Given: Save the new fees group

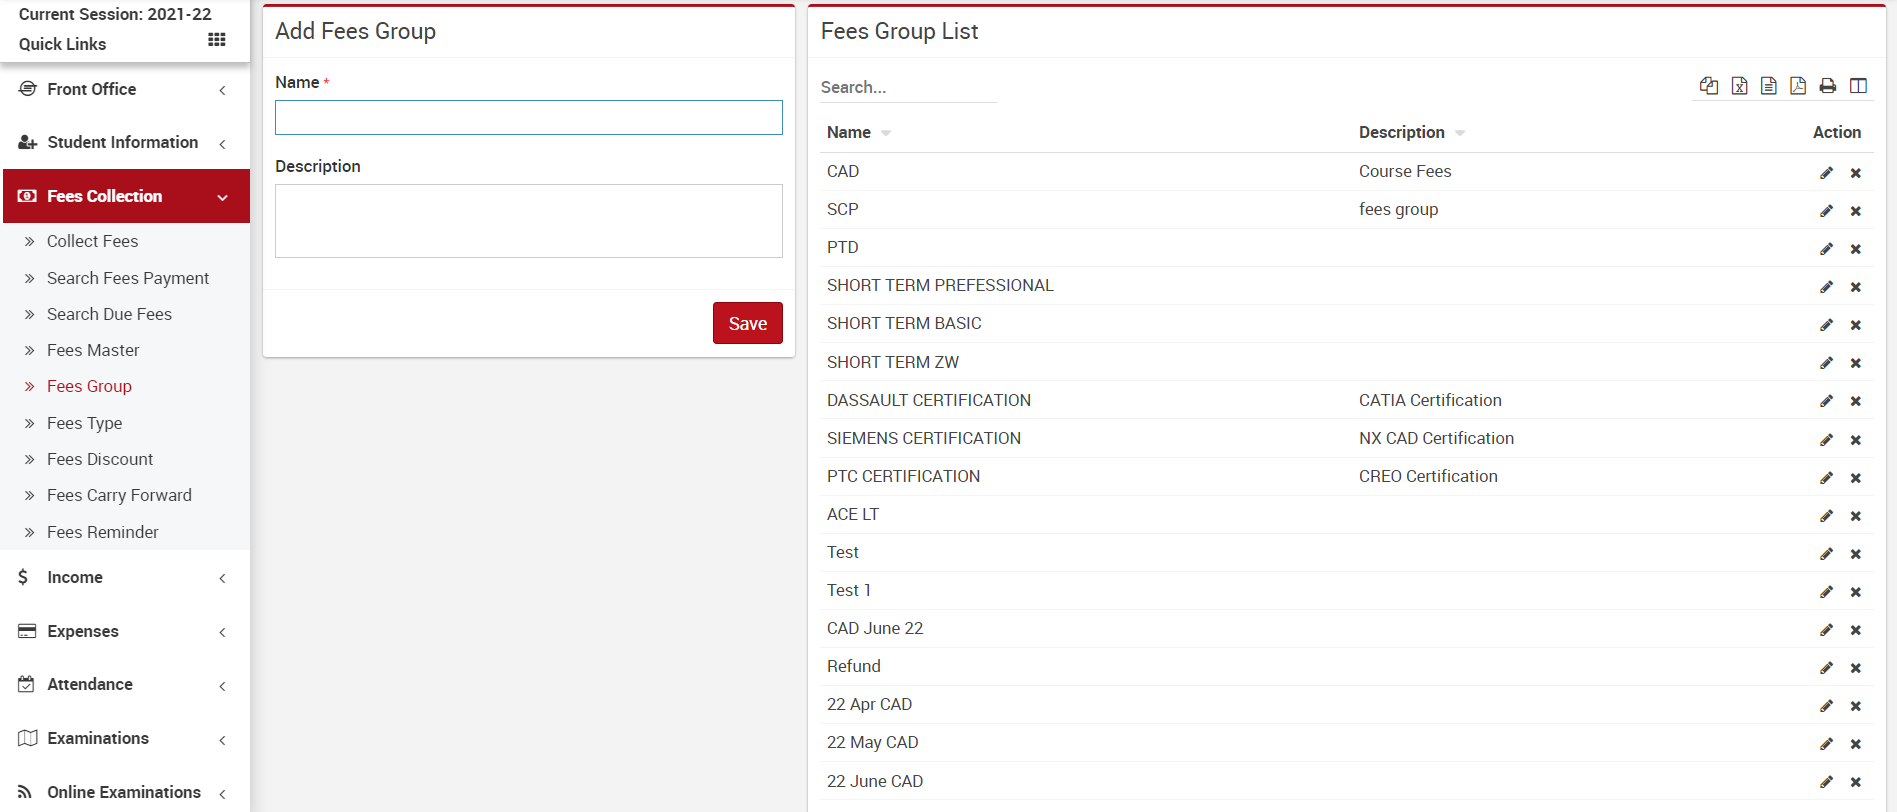Looking at the screenshot, I should click(x=747, y=323).
